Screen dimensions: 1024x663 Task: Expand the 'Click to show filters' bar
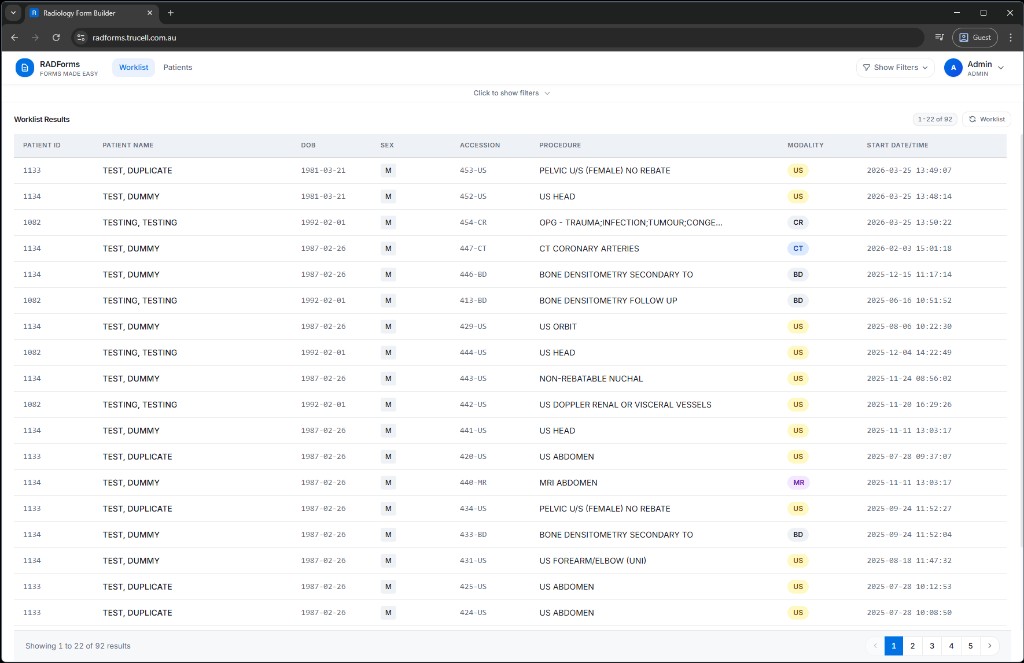[x=511, y=93]
